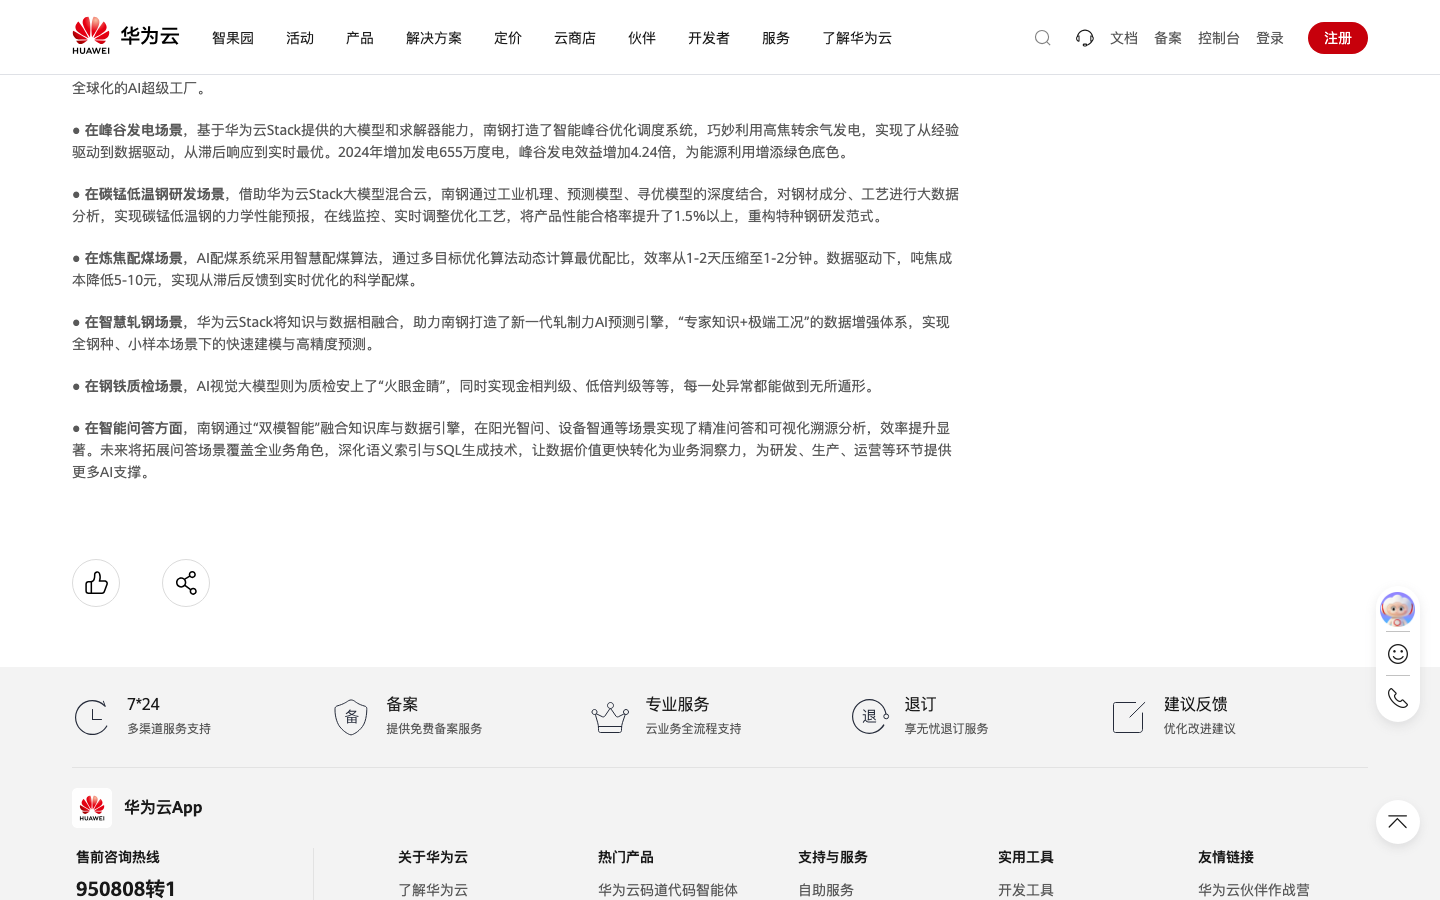Click bold text 在碳锰低温钢研发场景
This screenshot has height=900, width=1440.
pyautogui.click(x=154, y=194)
